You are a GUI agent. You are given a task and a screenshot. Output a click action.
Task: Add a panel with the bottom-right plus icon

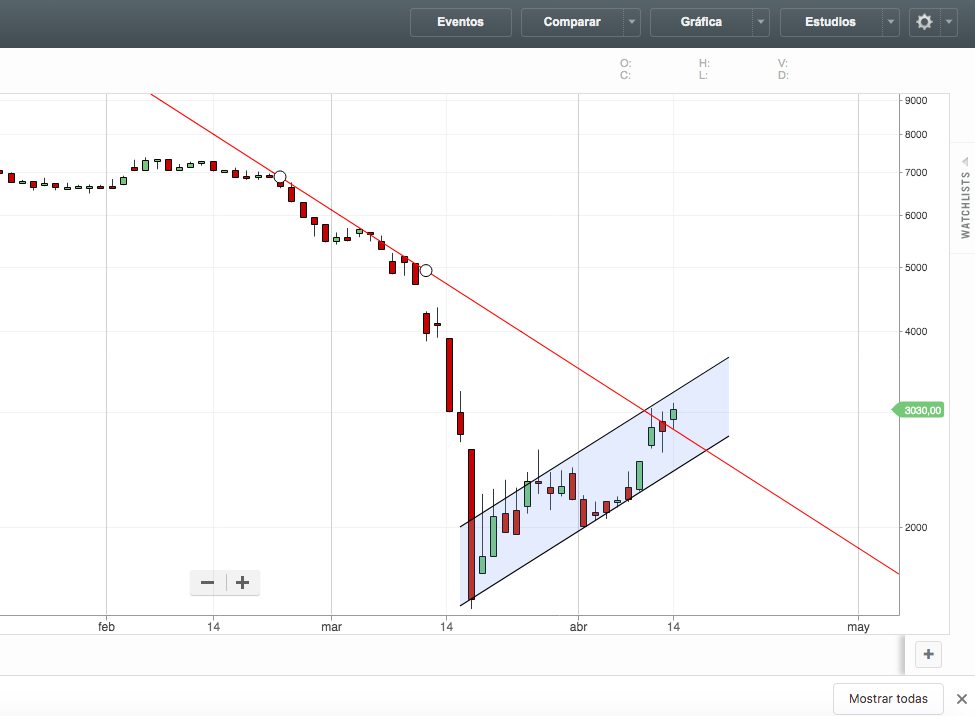tap(928, 654)
